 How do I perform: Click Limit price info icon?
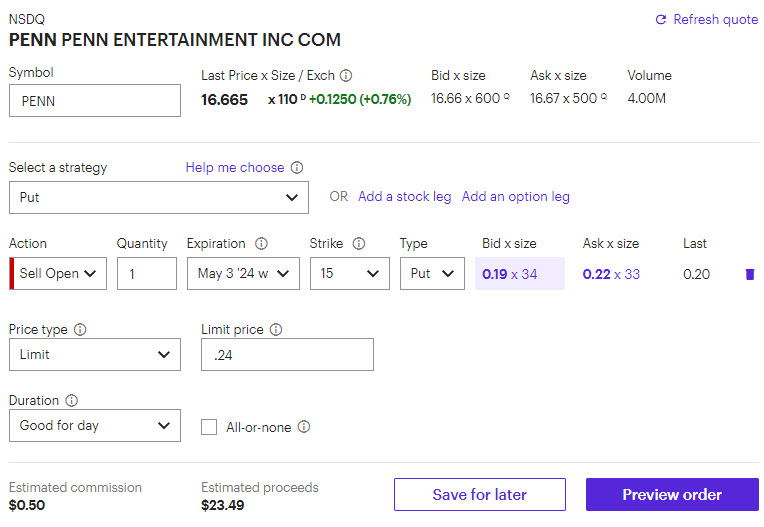(276, 330)
